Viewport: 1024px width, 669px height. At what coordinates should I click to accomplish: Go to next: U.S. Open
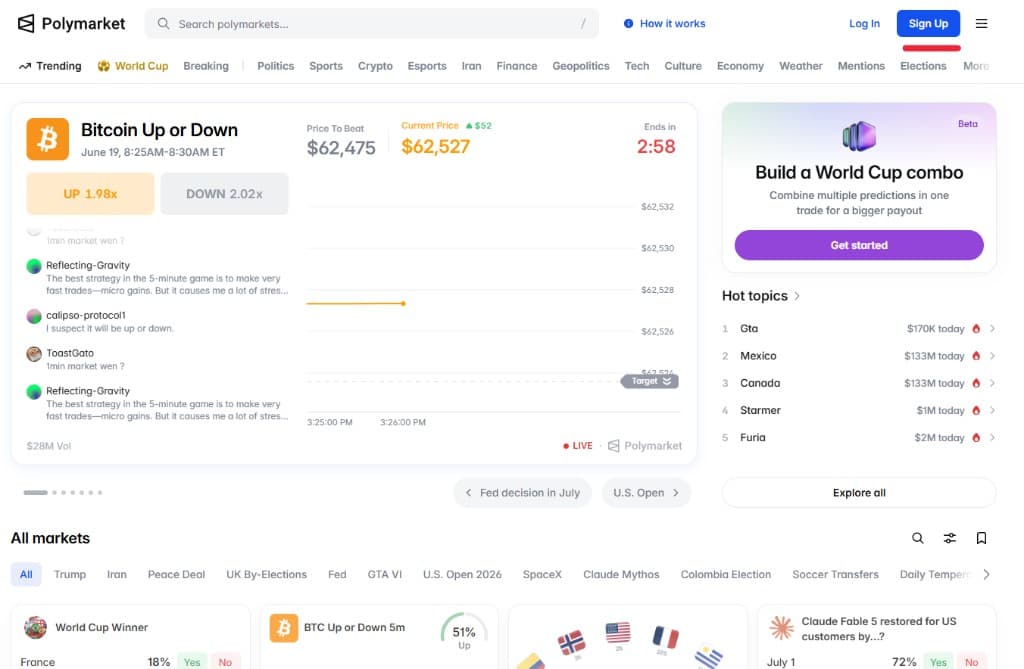point(646,493)
